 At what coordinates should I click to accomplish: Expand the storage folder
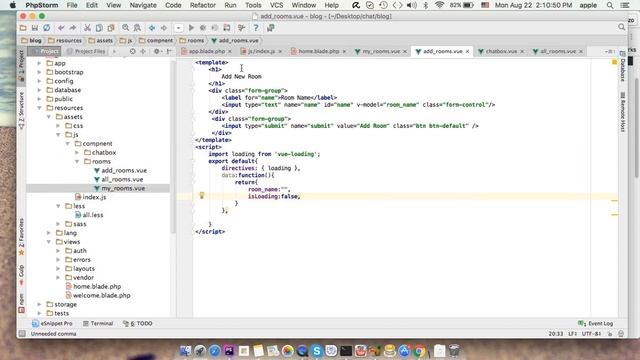point(40,304)
